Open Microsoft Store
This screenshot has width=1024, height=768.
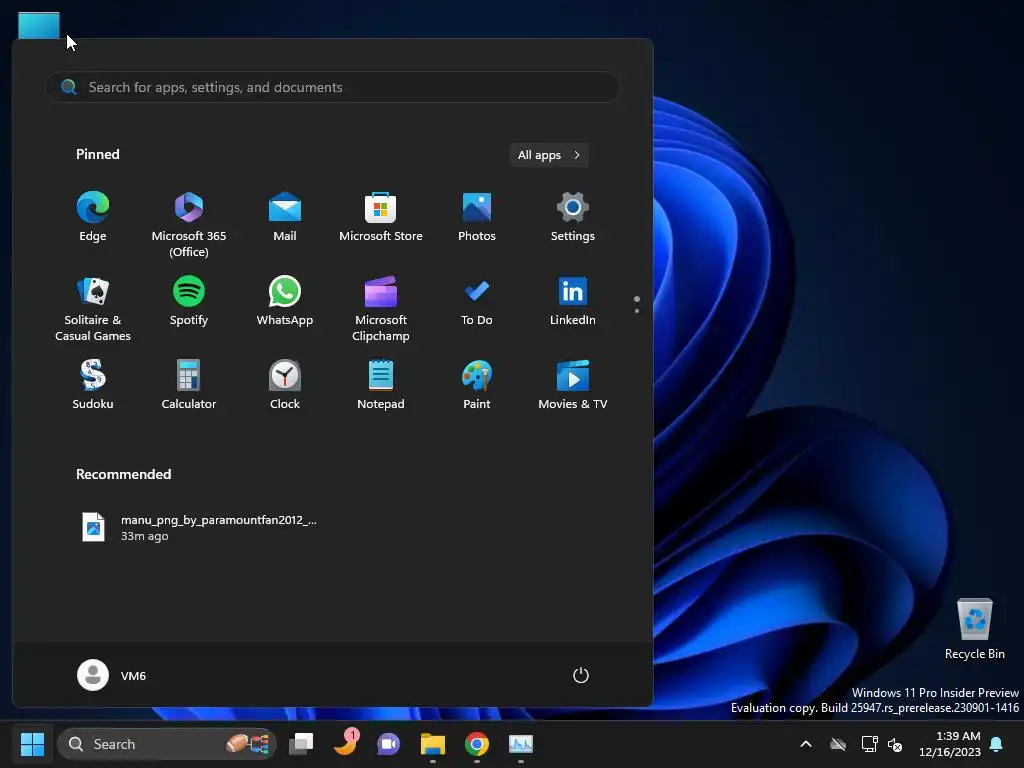381,217
